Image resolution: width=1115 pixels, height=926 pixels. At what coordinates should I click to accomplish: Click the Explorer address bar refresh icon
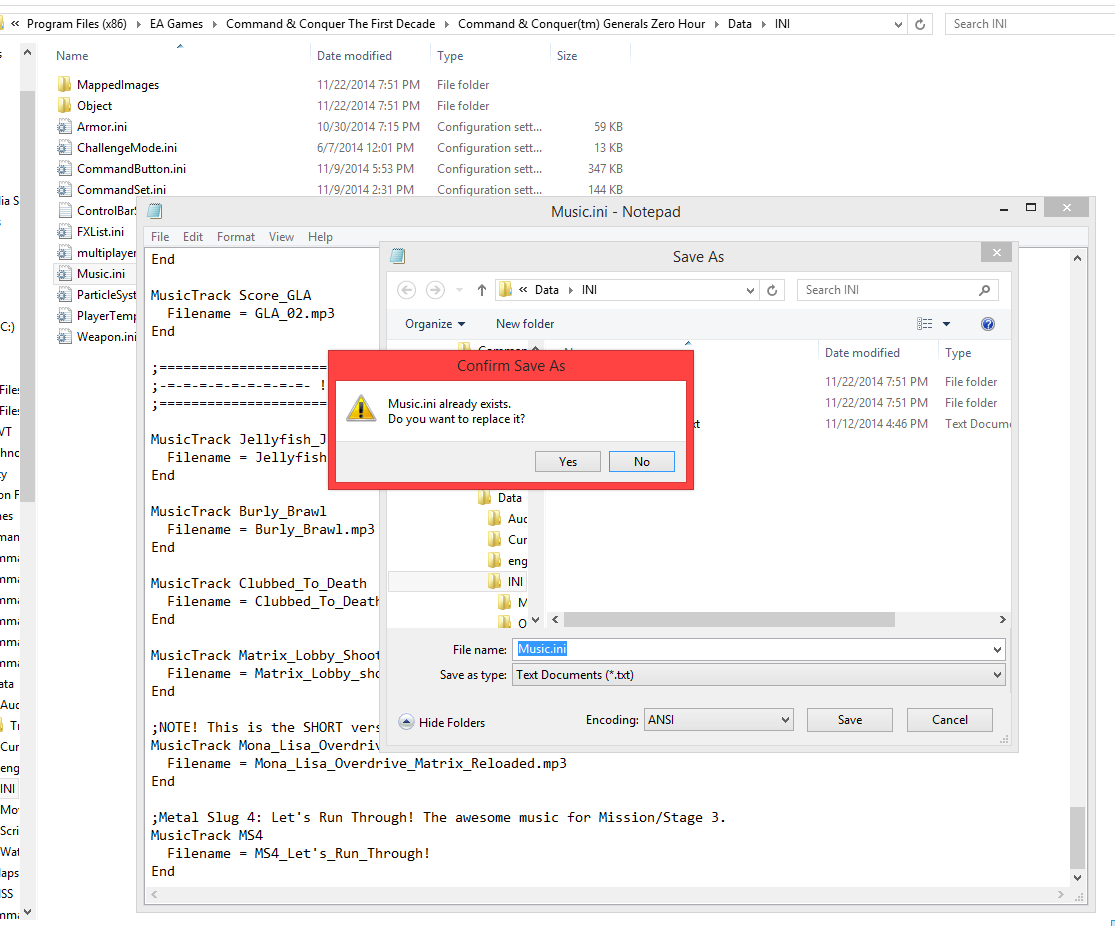920,24
